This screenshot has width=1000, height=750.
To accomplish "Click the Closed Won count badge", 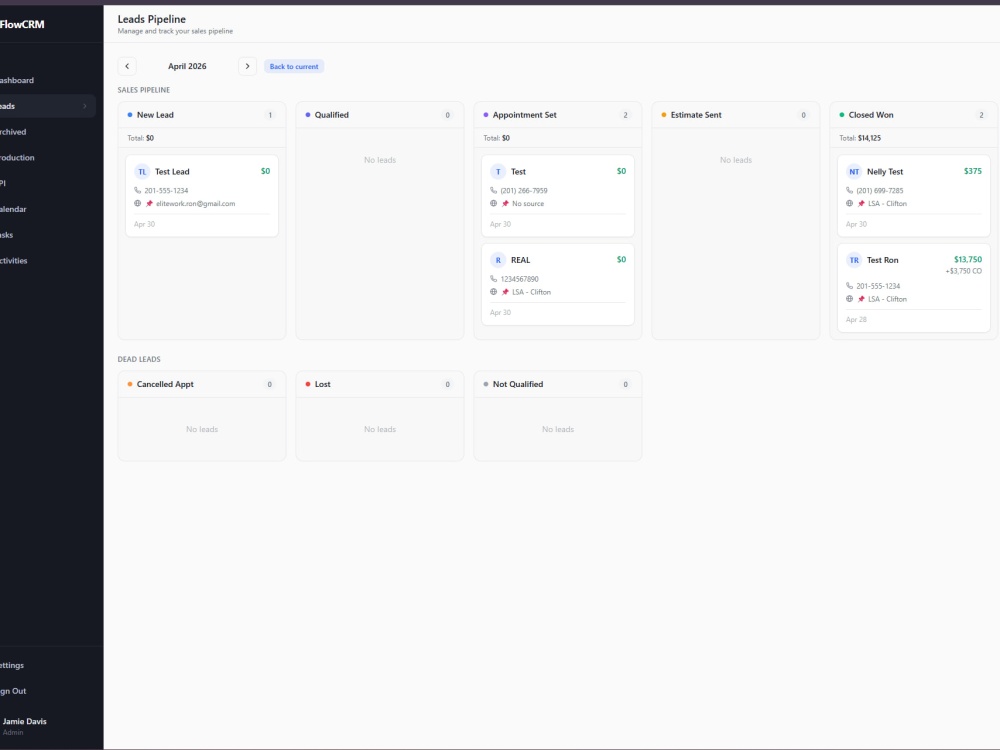I will click(x=981, y=115).
